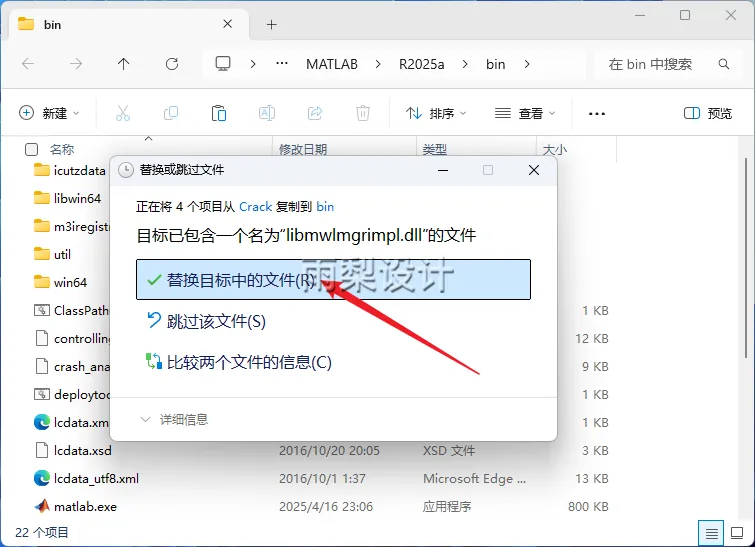Close the 替换或跳过文件 dialog
This screenshot has width=755, height=547.
[534, 170]
